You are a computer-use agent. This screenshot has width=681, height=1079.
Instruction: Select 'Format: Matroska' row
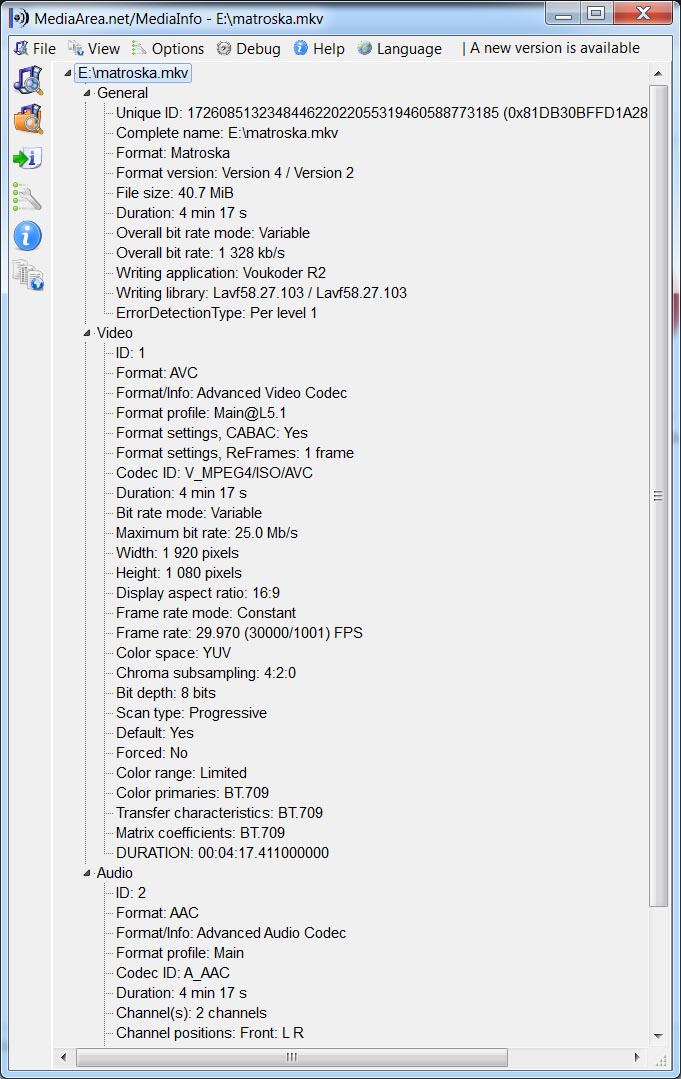click(173, 153)
